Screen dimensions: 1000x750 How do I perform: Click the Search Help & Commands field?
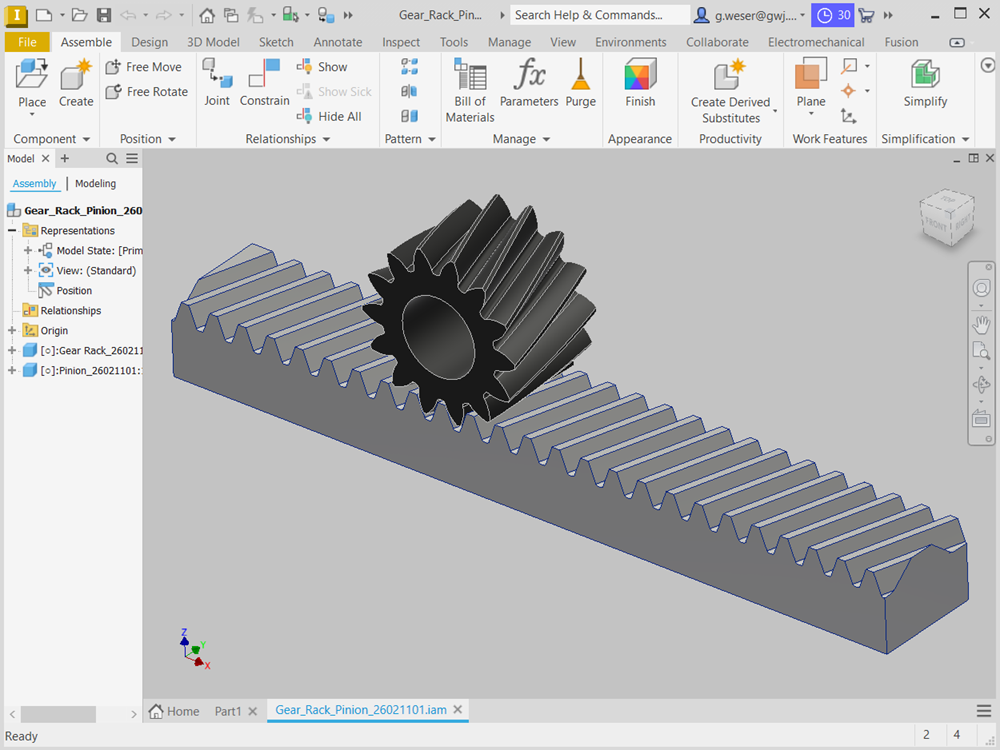(x=600, y=15)
